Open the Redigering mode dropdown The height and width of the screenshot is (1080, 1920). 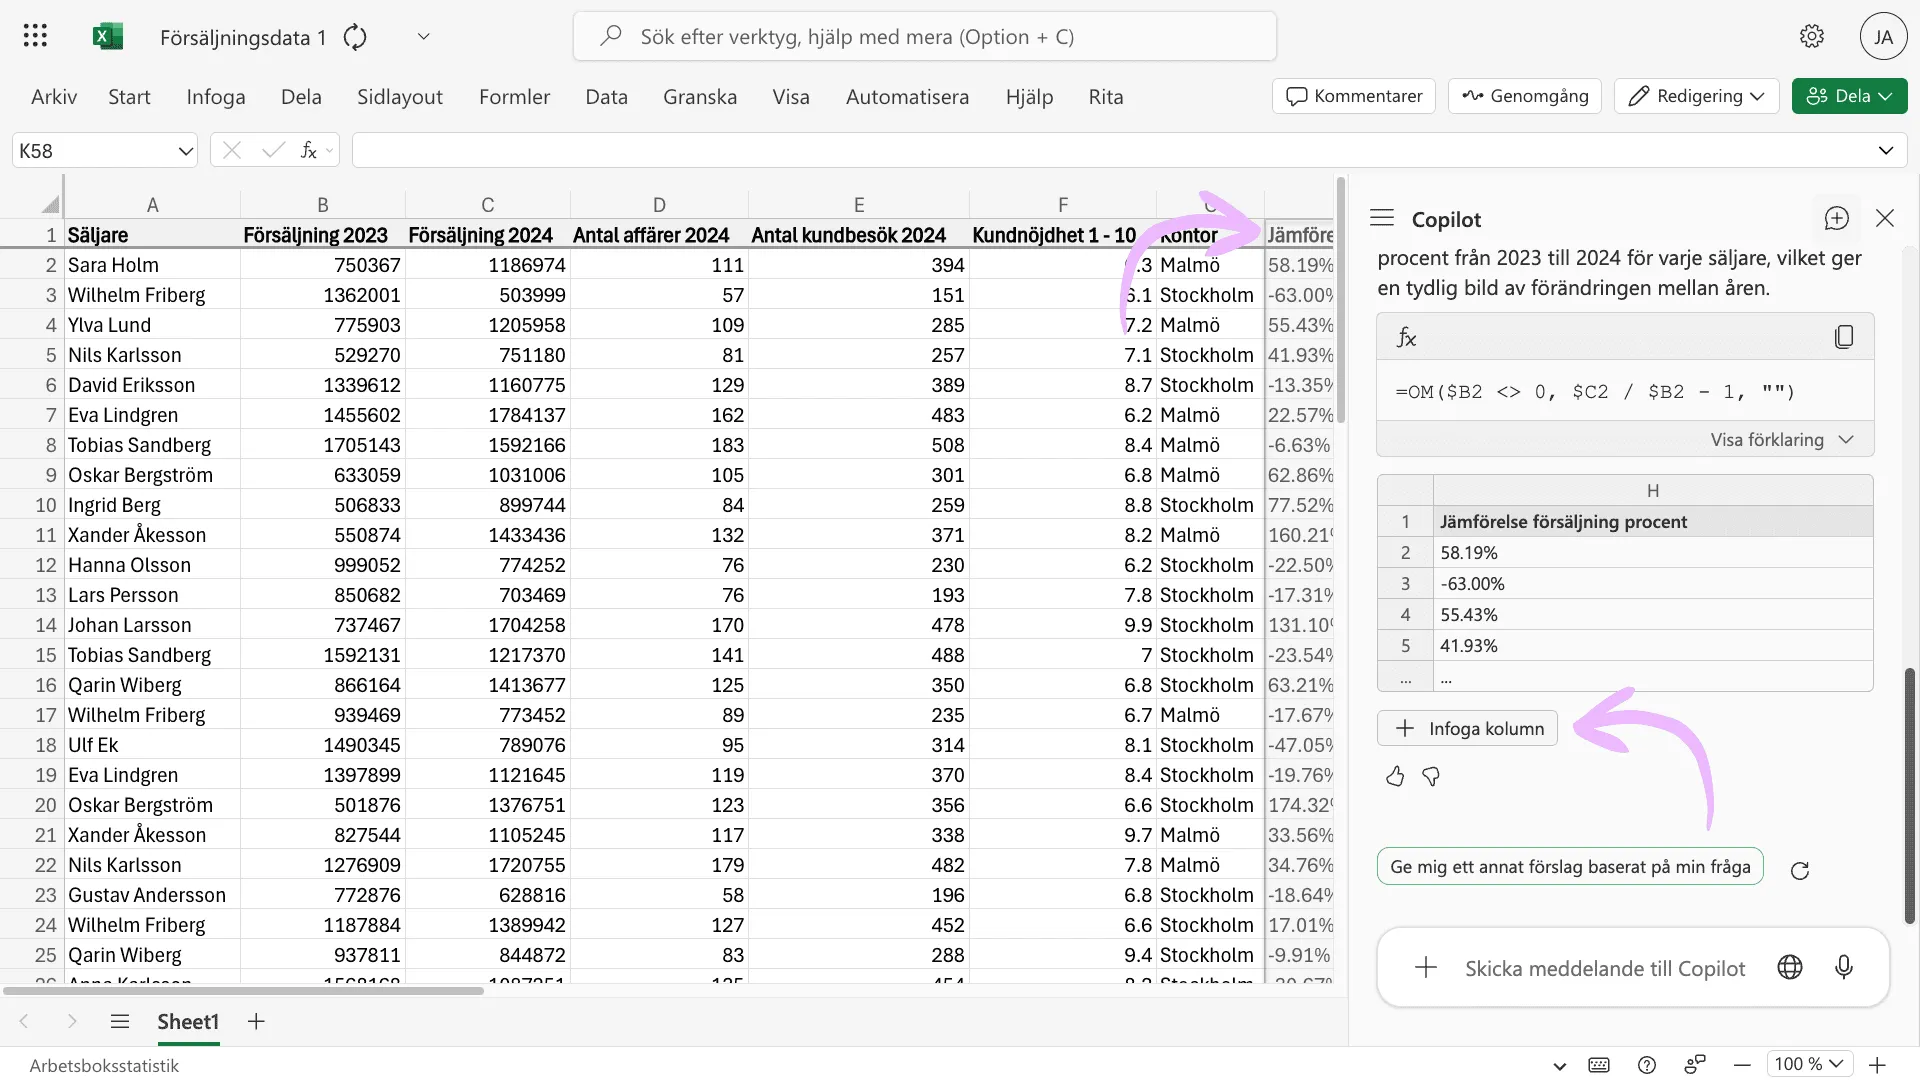tap(1697, 96)
